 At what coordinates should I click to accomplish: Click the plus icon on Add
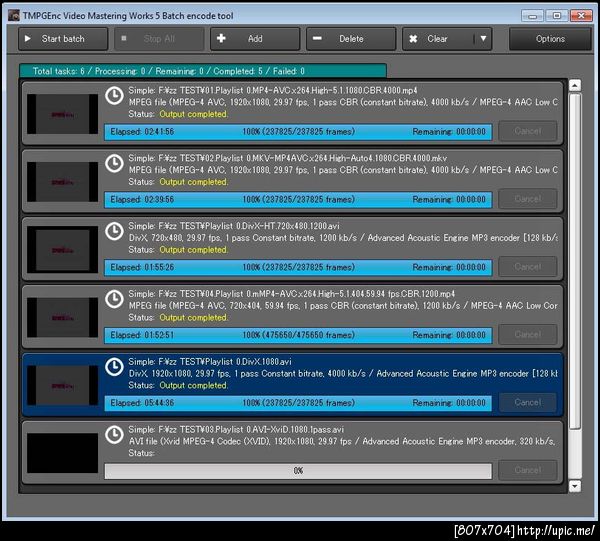click(x=221, y=38)
